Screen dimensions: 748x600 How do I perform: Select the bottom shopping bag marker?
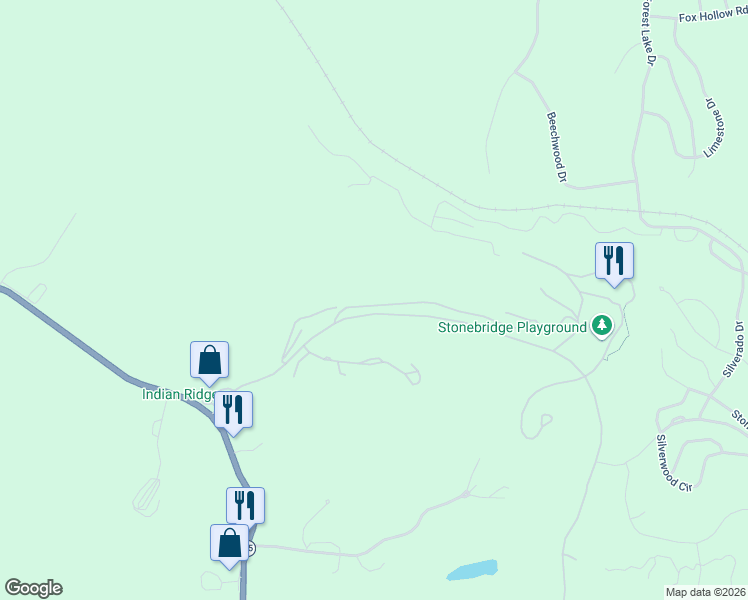coord(229,546)
